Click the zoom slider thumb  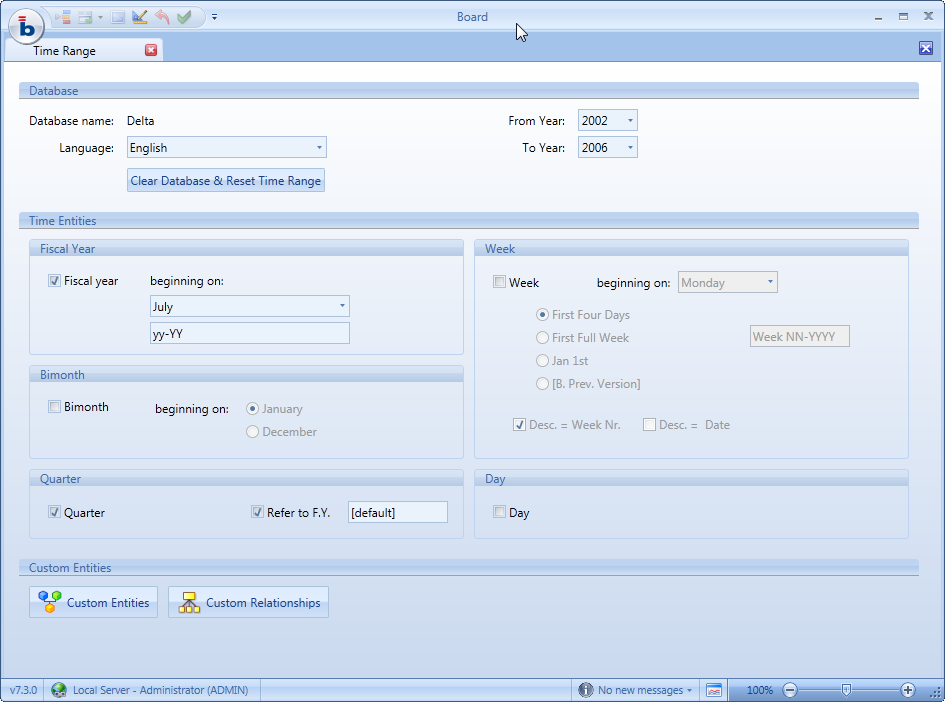846,690
